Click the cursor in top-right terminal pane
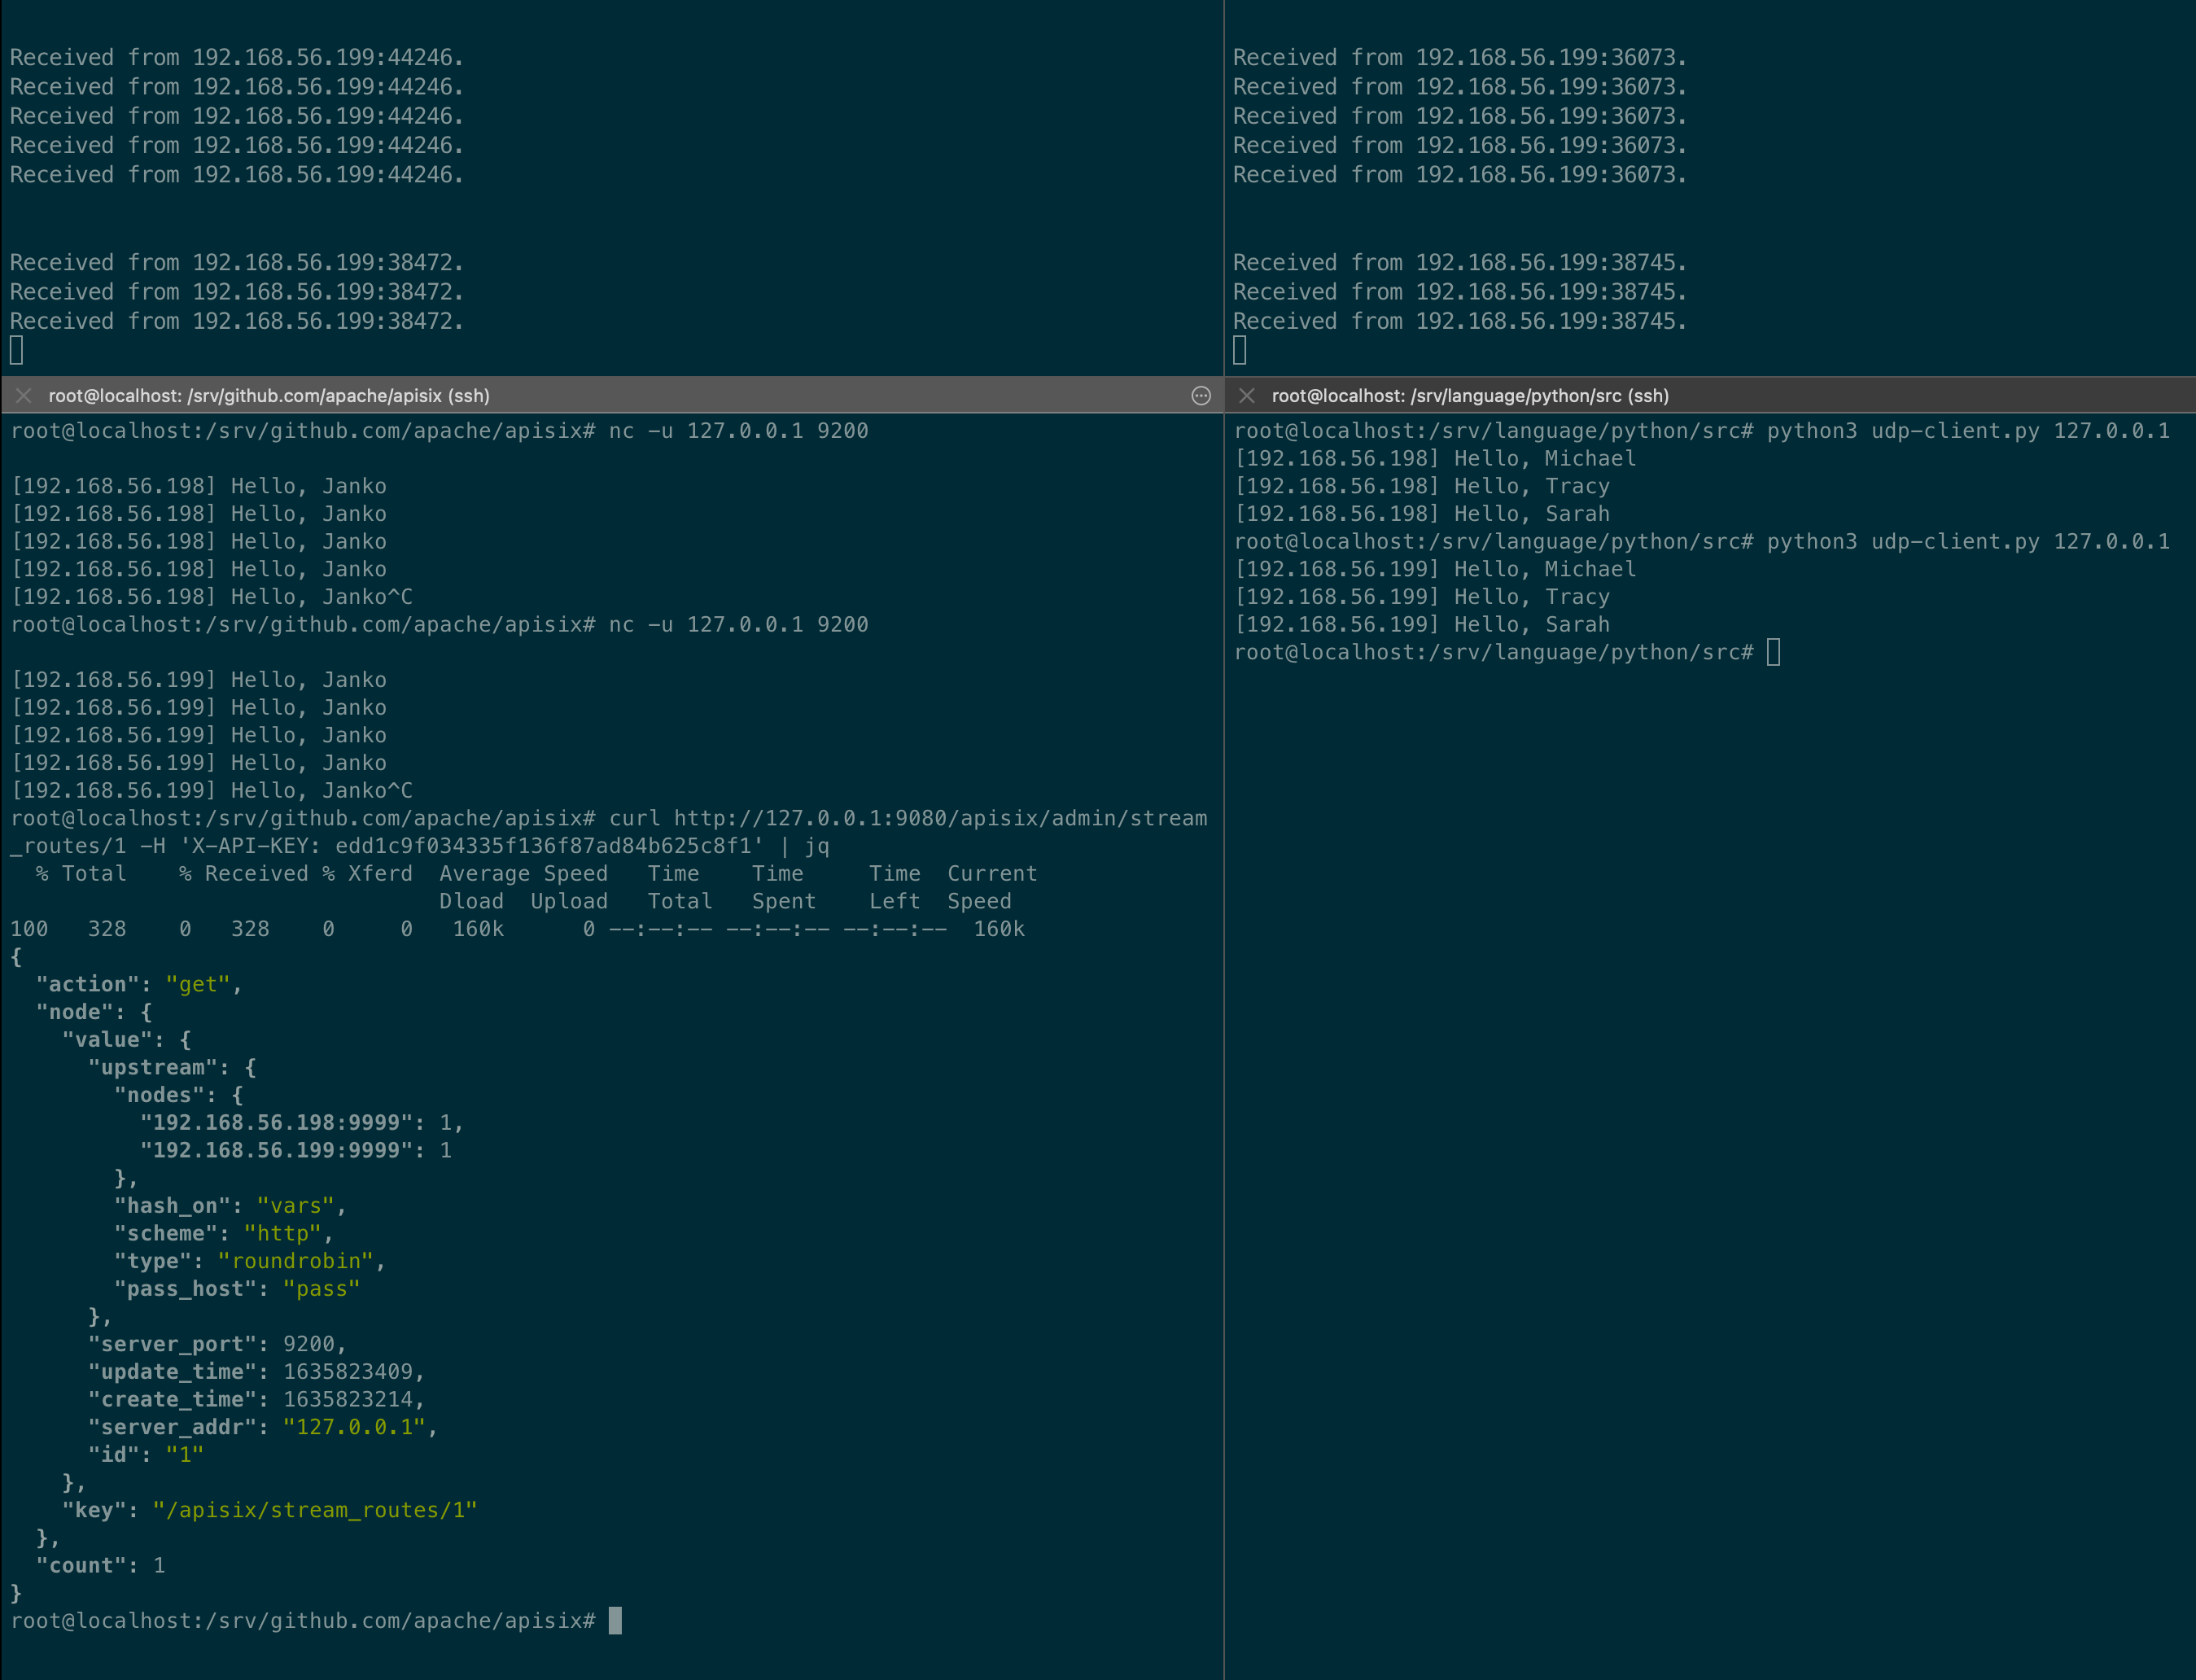 [x=1240, y=350]
